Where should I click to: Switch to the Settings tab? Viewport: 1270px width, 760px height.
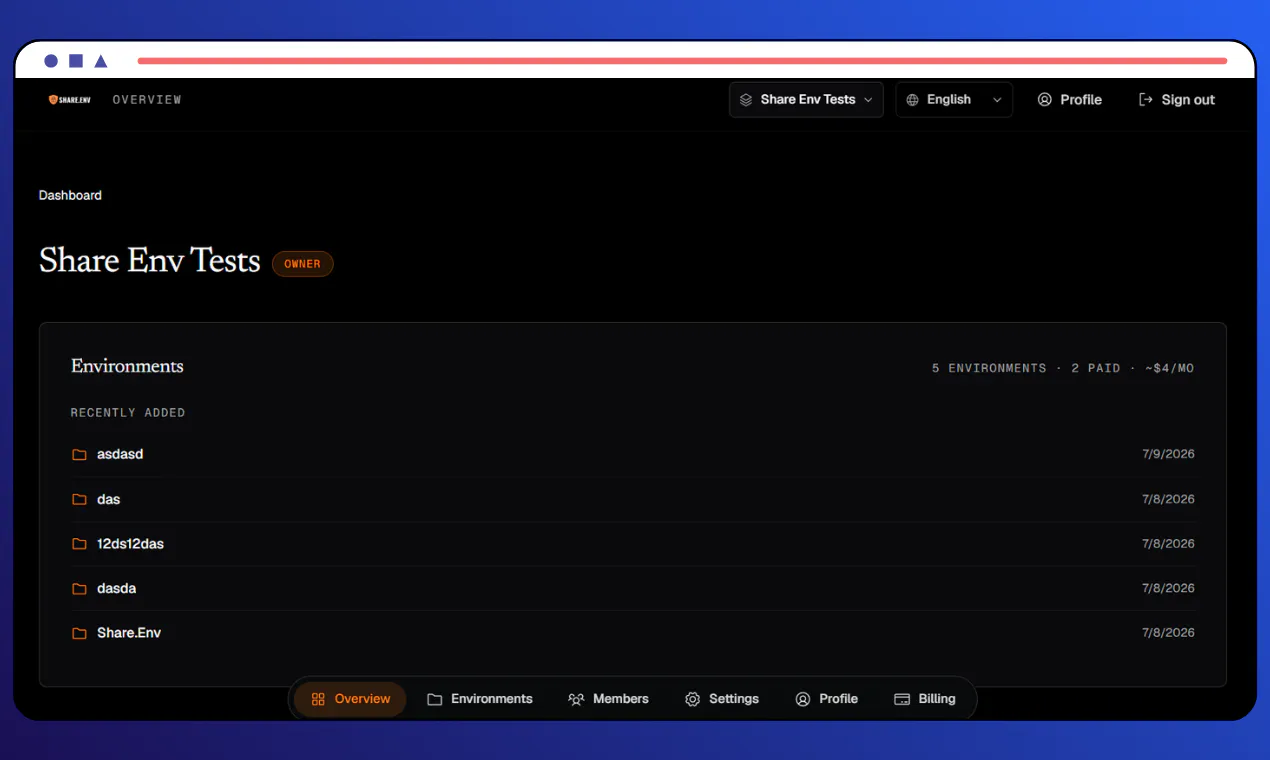(x=722, y=699)
